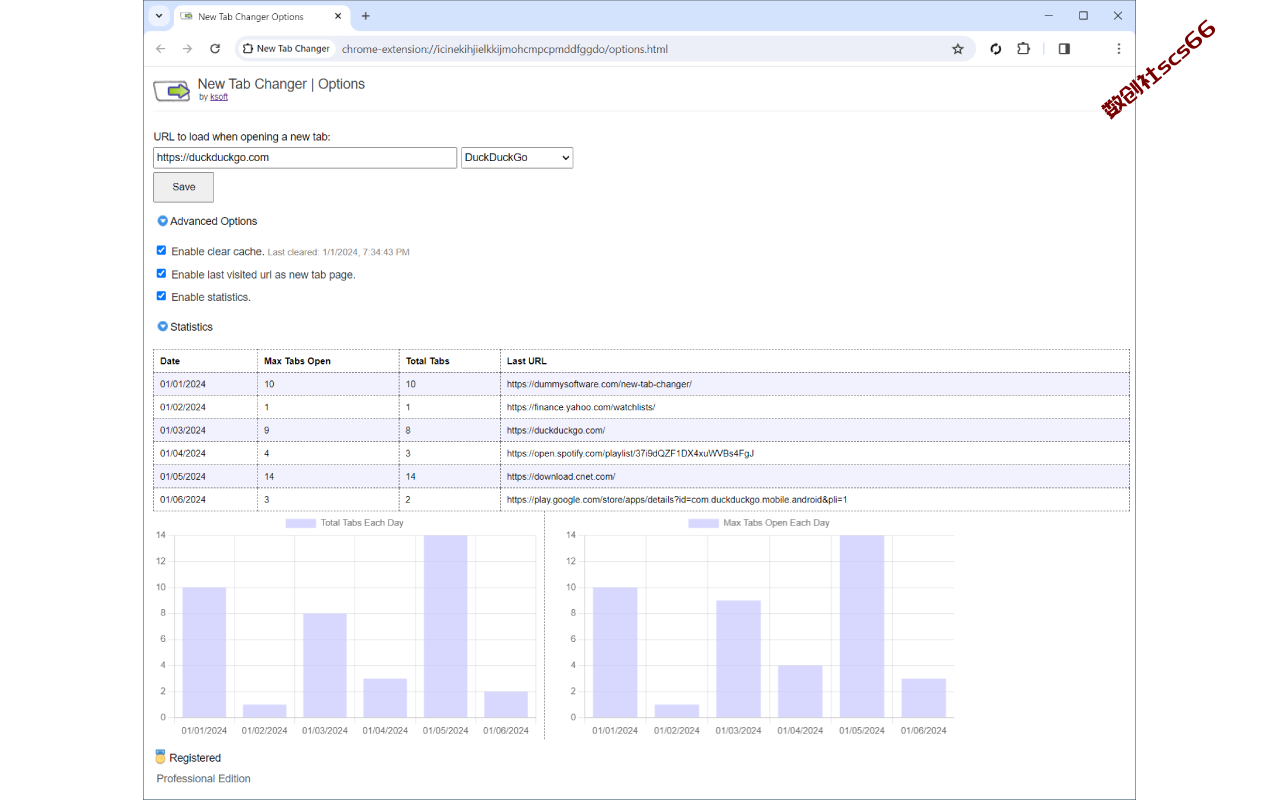Click the 01/01/2024 bar in Total Tabs chart

(x=204, y=652)
